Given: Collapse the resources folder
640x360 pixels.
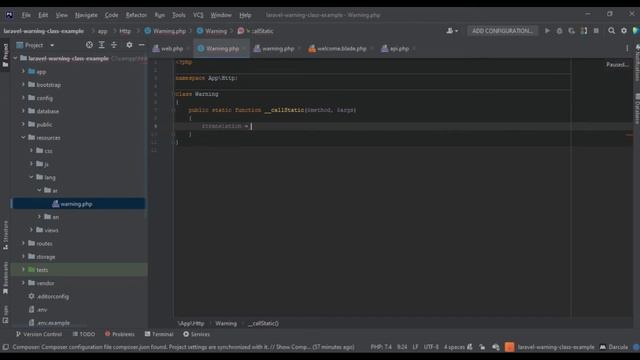Looking at the screenshot, I should click(23, 138).
